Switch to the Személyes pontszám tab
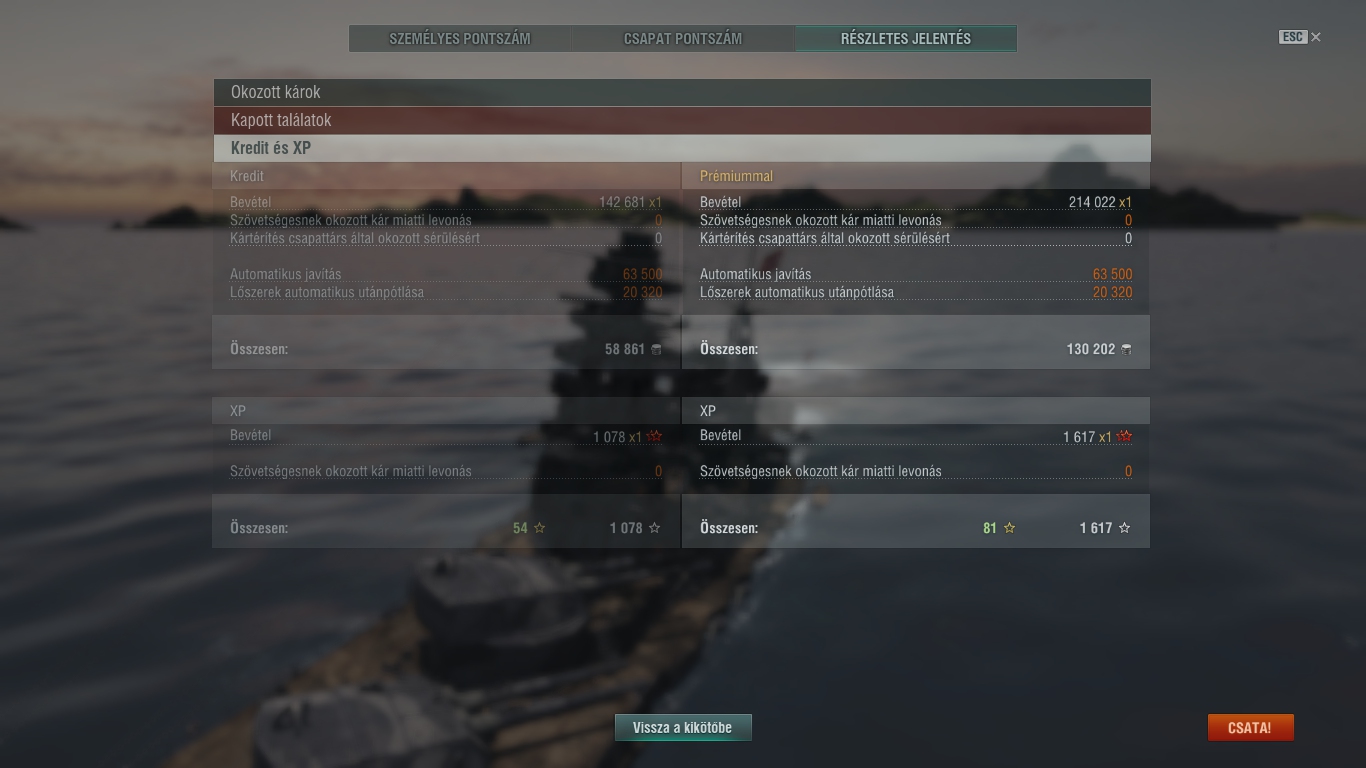This screenshot has width=1366, height=768. click(460, 39)
